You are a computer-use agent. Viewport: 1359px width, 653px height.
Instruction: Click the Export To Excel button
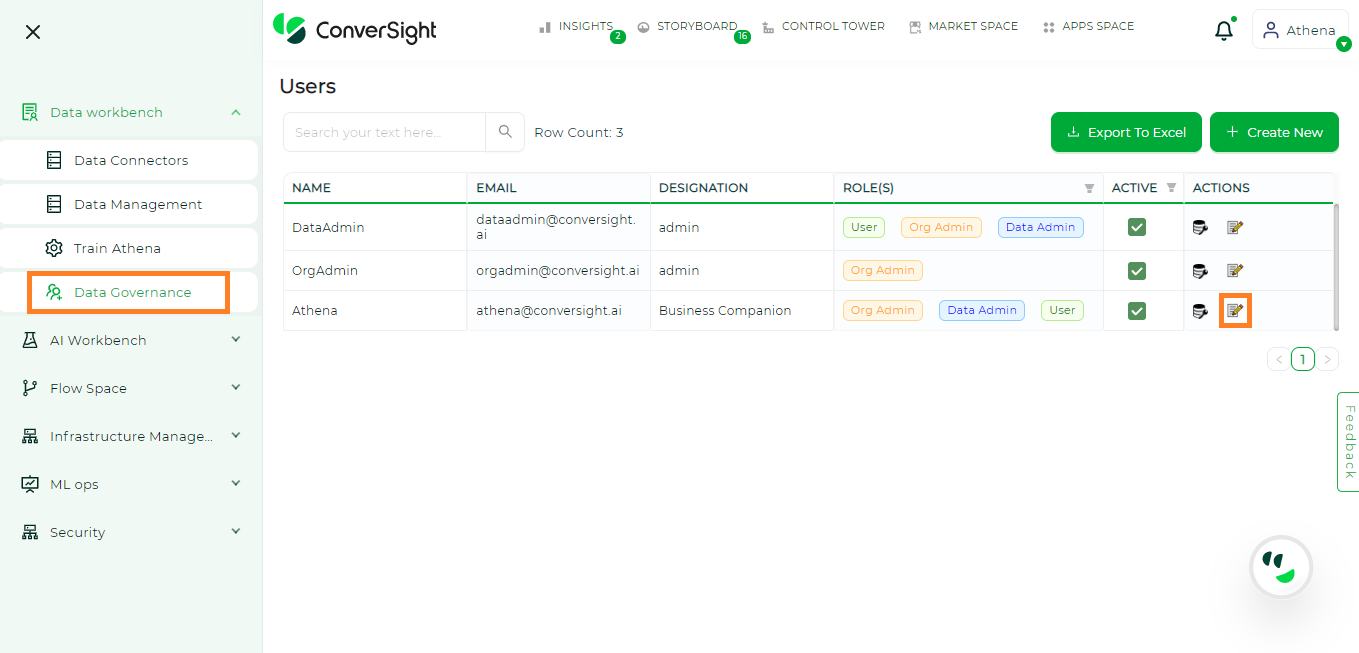[1126, 131]
